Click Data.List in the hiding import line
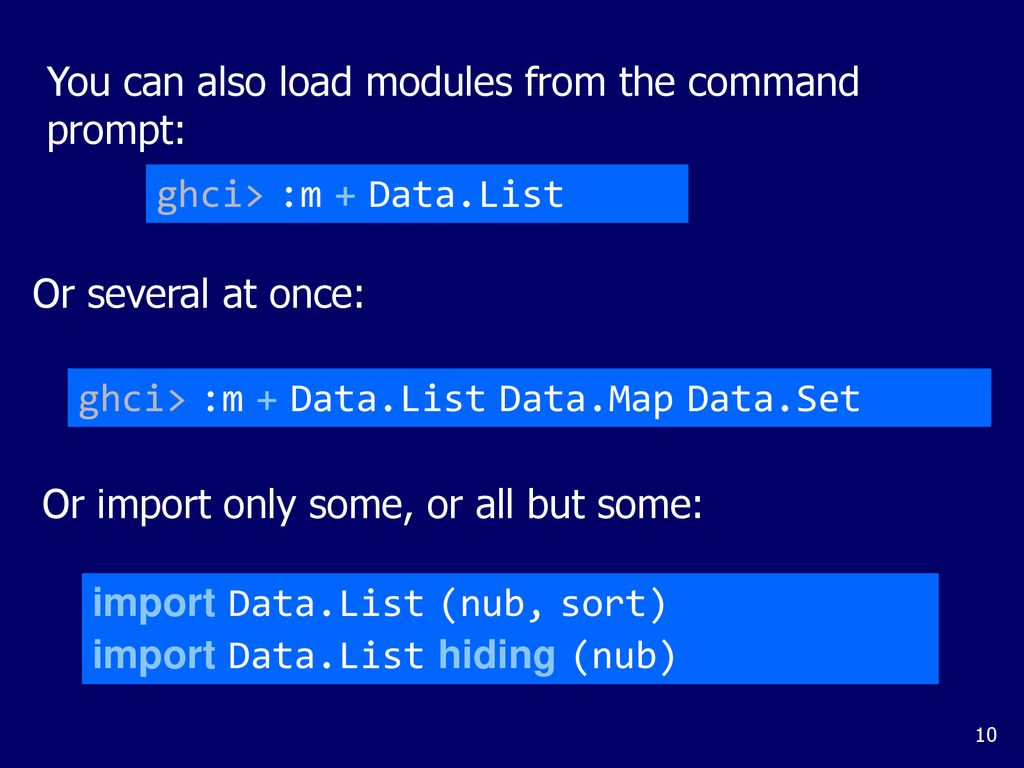Viewport: 1024px width, 768px height. point(326,656)
